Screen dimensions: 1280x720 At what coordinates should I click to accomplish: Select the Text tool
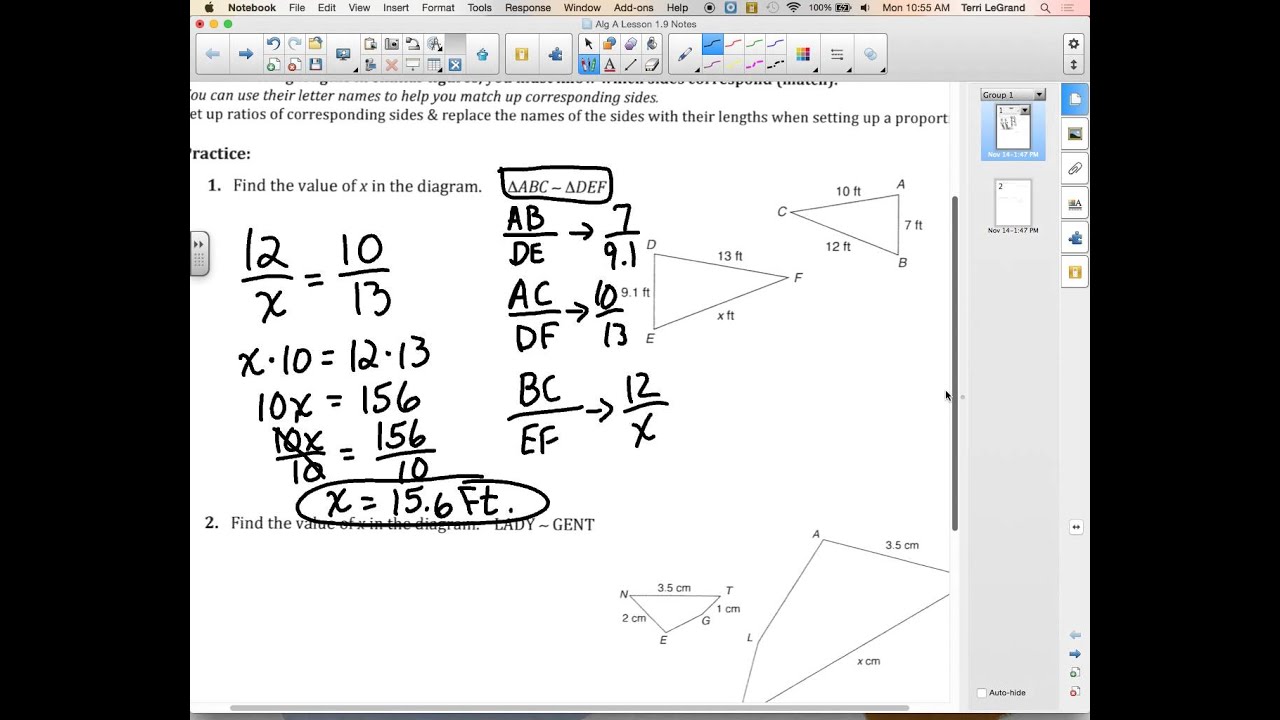[x=609, y=65]
